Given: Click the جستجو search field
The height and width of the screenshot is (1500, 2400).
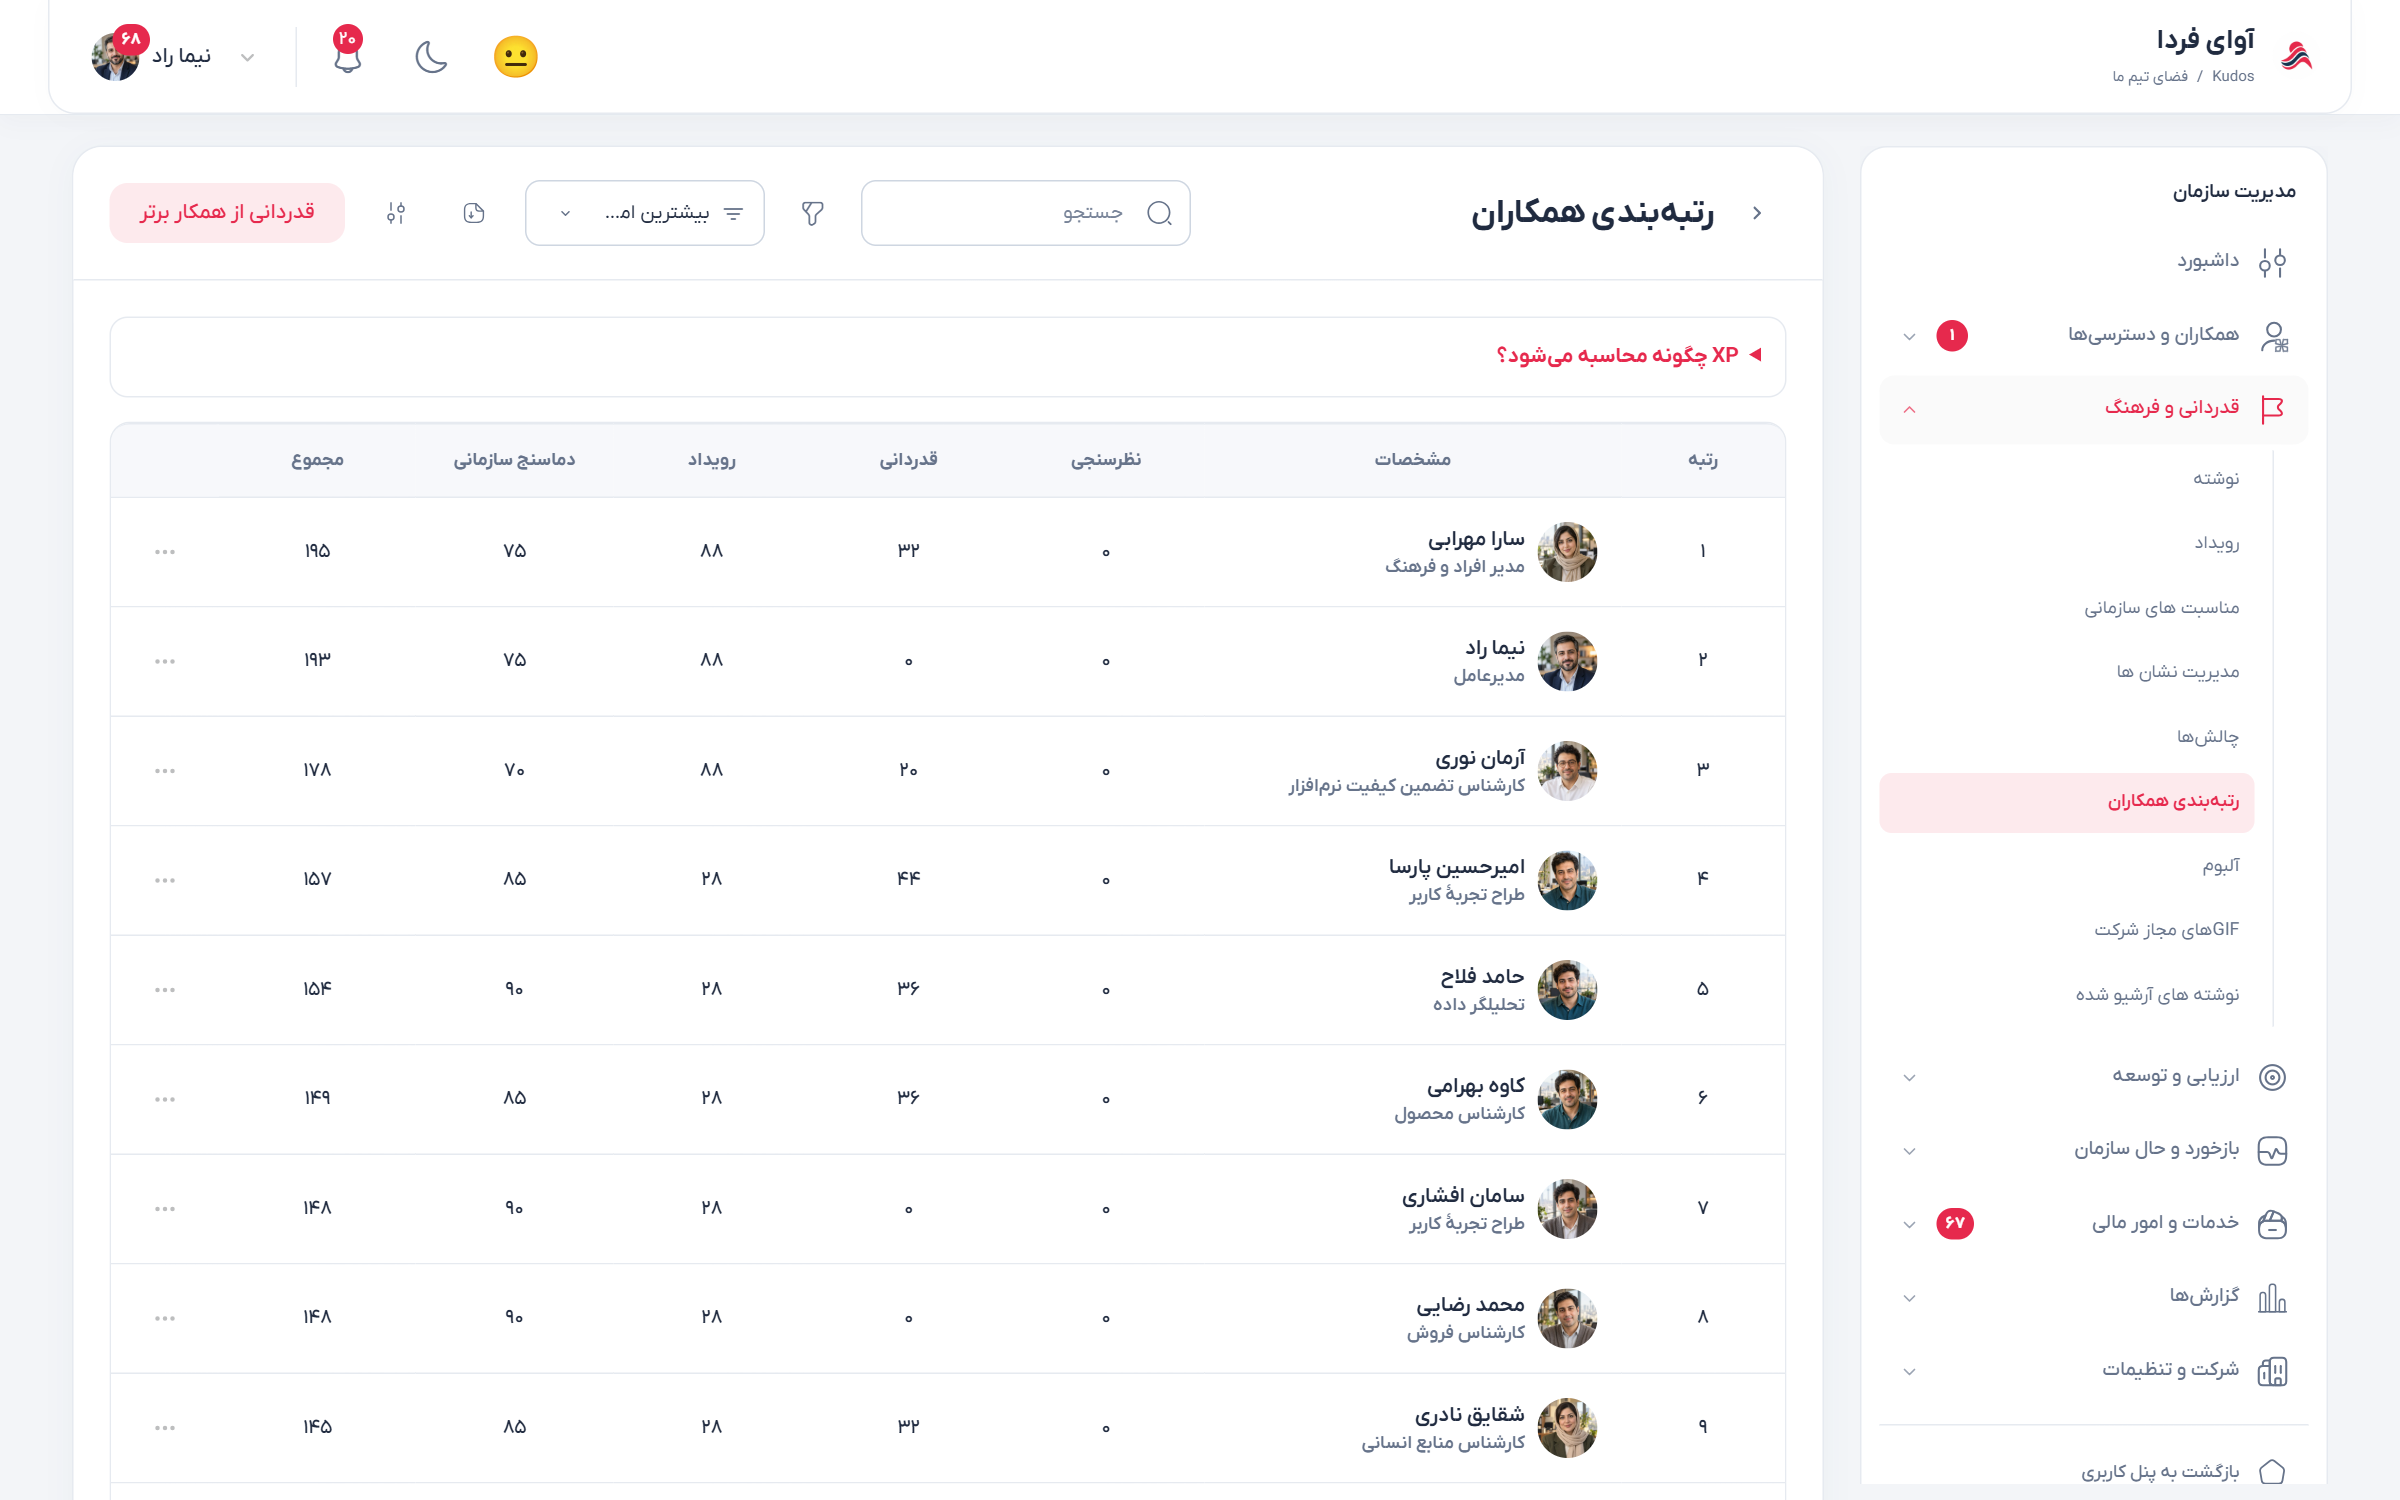Looking at the screenshot, I should coord(1026,213).
